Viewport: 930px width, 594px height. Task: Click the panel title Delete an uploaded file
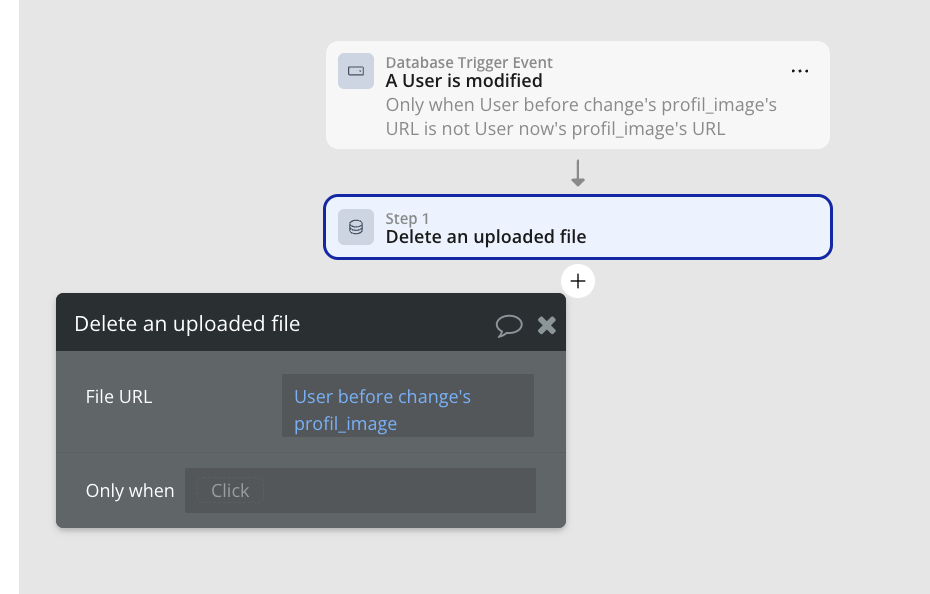(187, 324)
